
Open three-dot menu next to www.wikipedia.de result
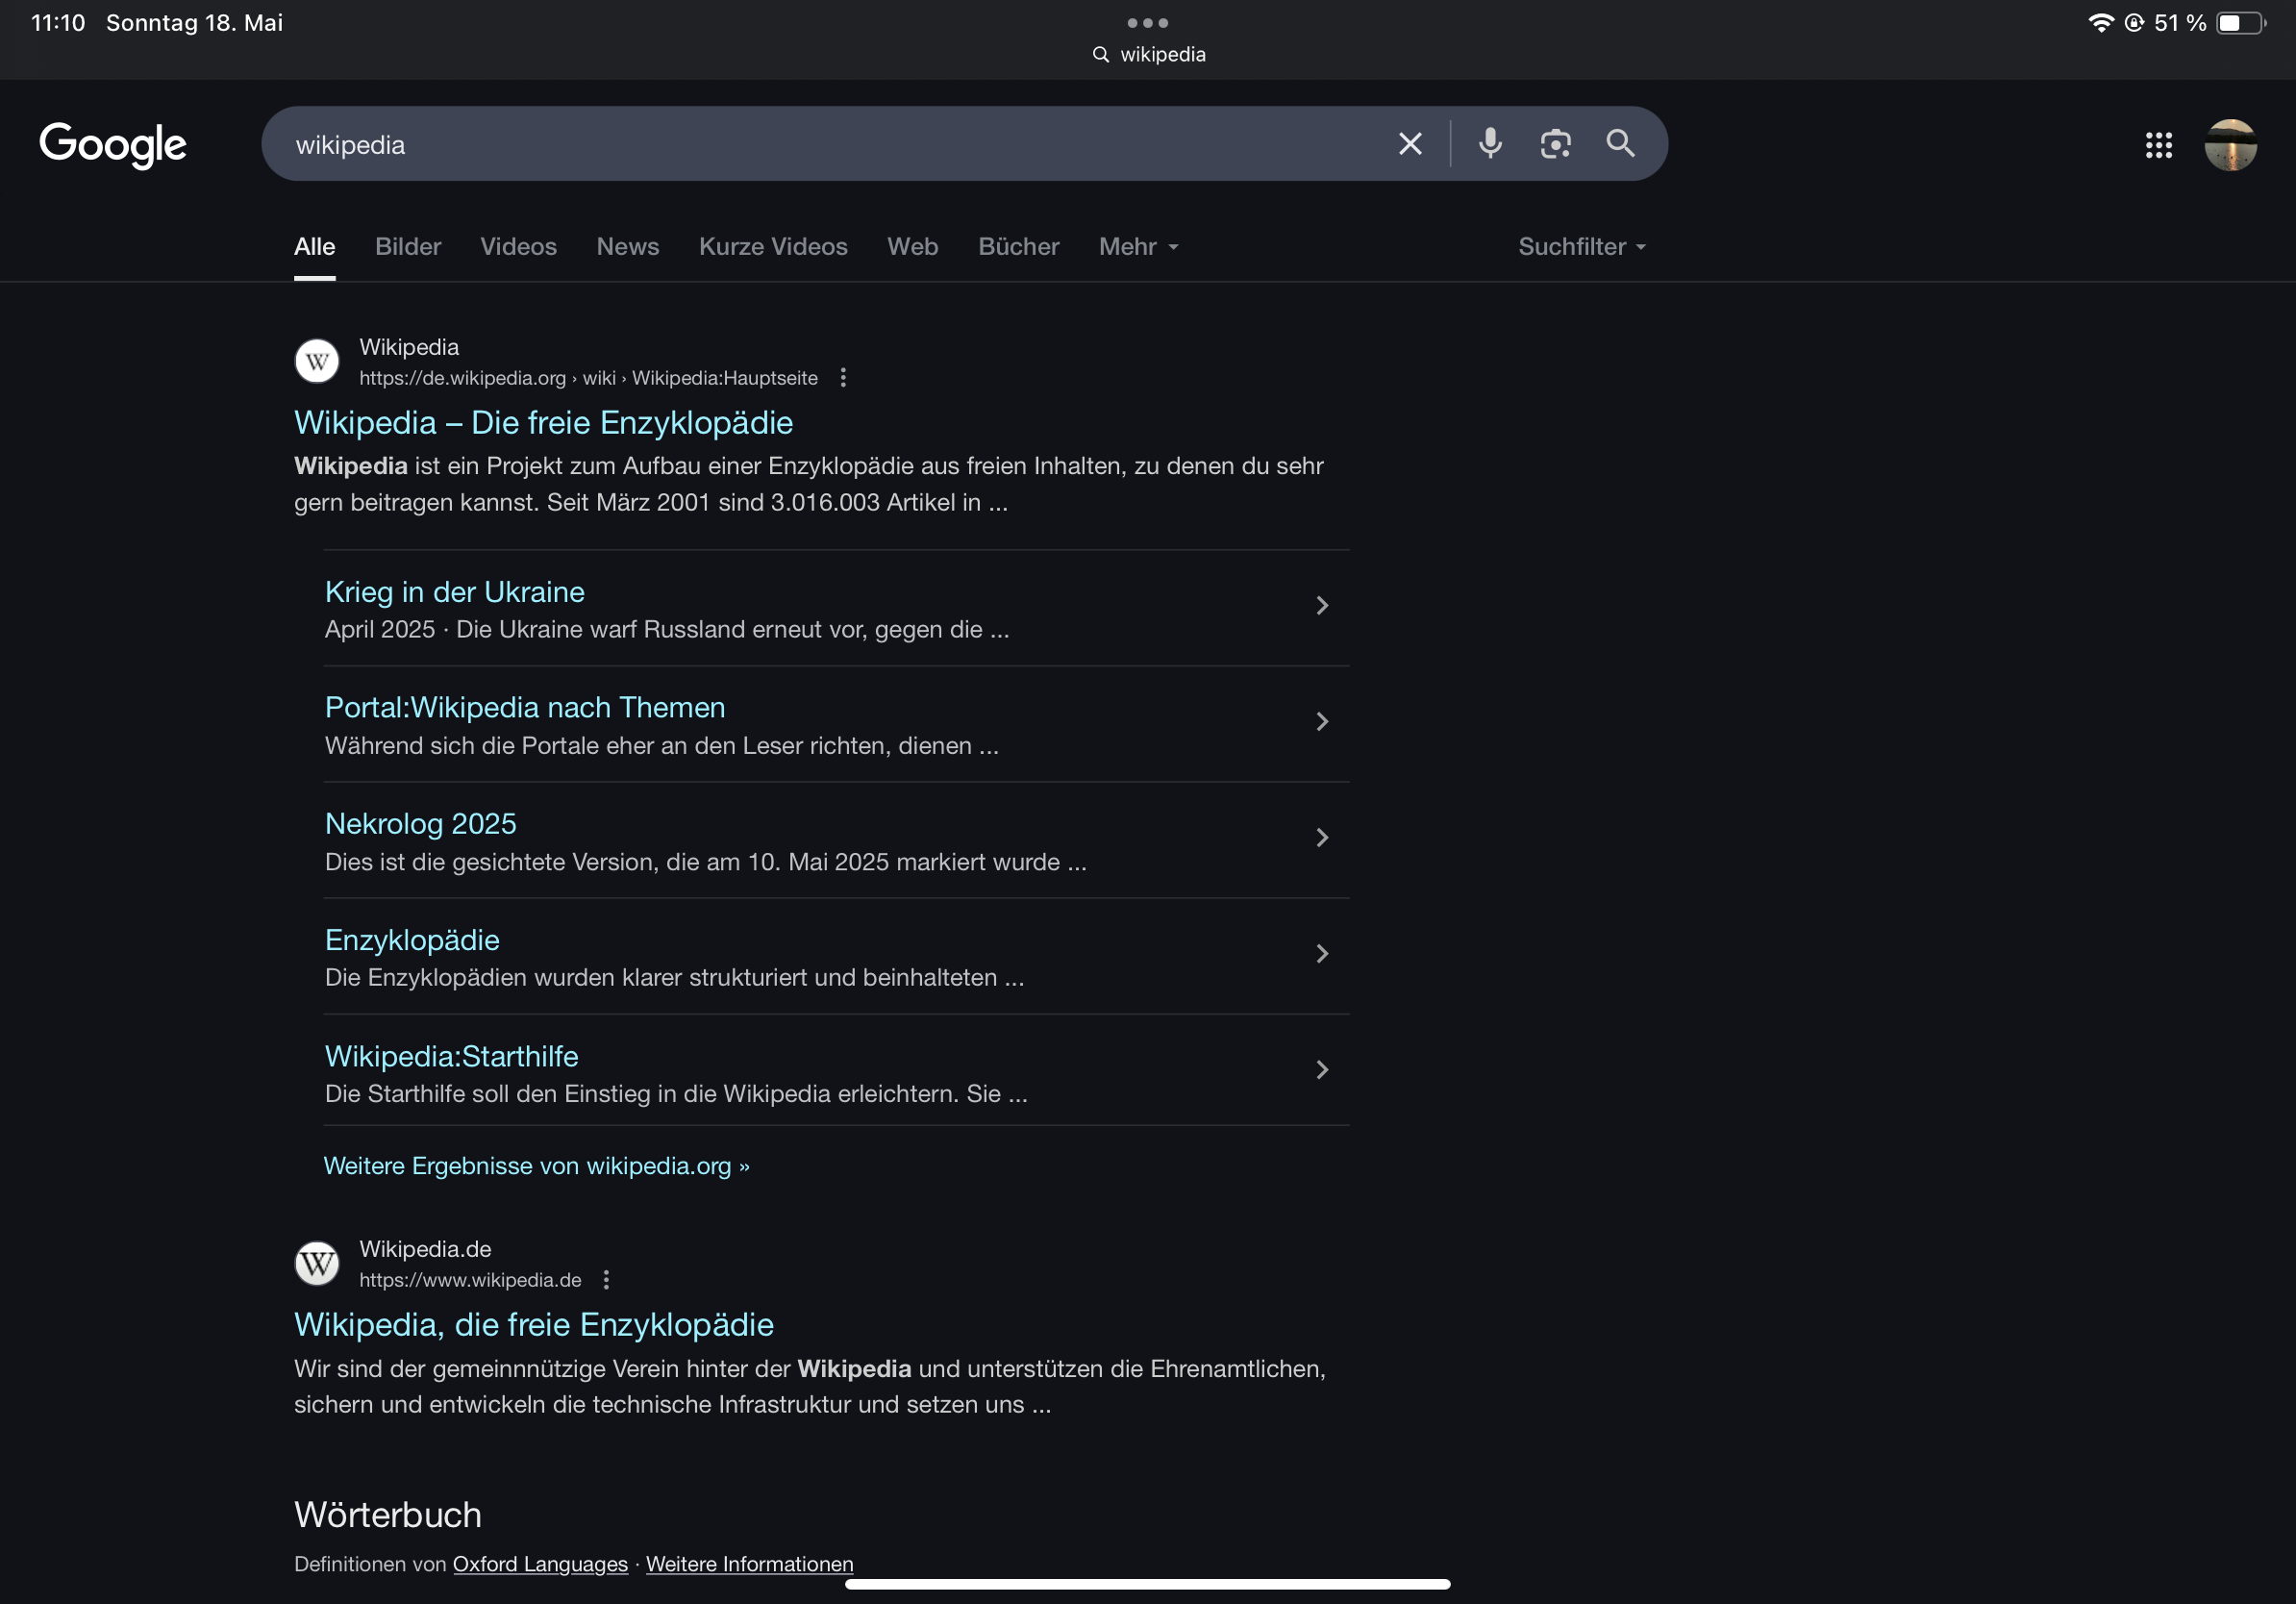click(606, 1280)
